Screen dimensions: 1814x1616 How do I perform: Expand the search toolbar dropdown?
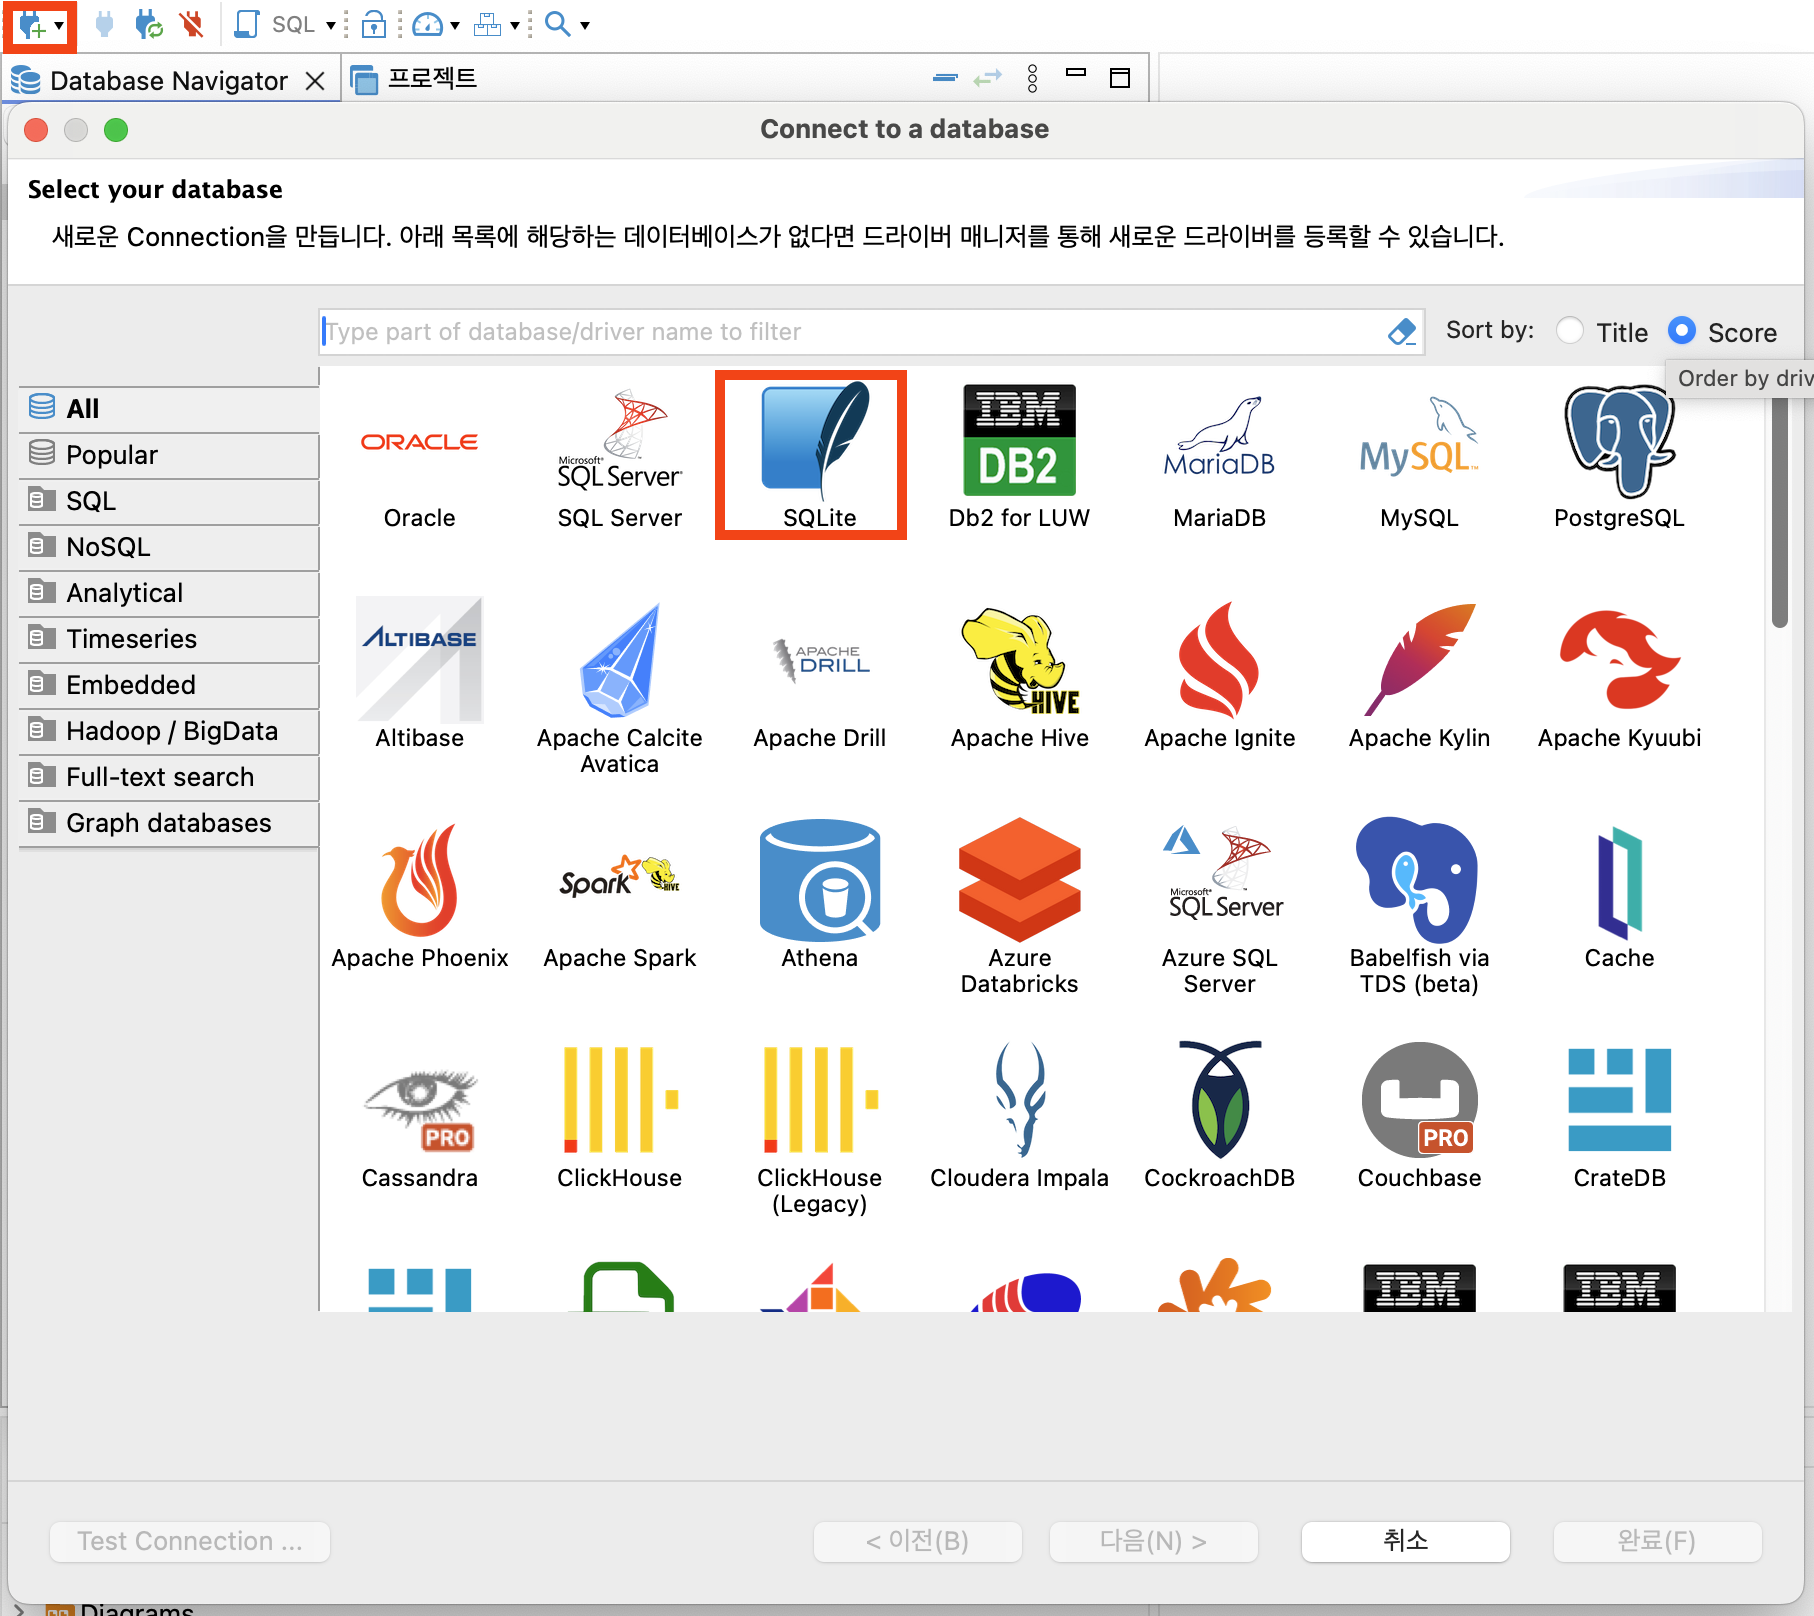point(585,26)
